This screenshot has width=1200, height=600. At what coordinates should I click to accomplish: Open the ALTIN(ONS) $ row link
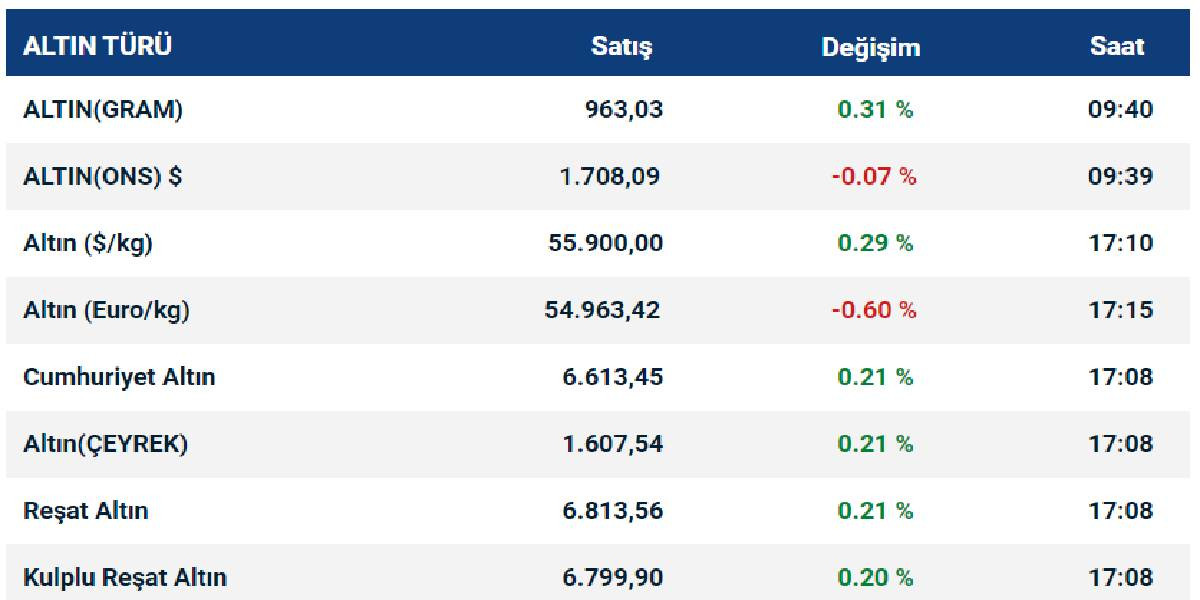click(x=103, y=177)
